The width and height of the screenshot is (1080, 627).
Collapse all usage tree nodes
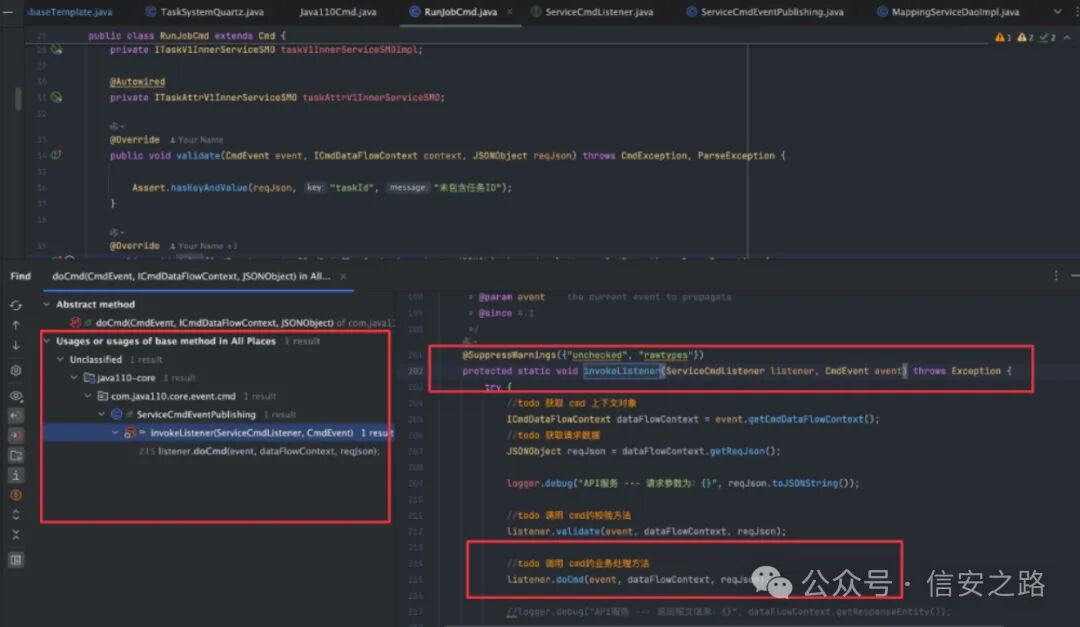(16, 534)
